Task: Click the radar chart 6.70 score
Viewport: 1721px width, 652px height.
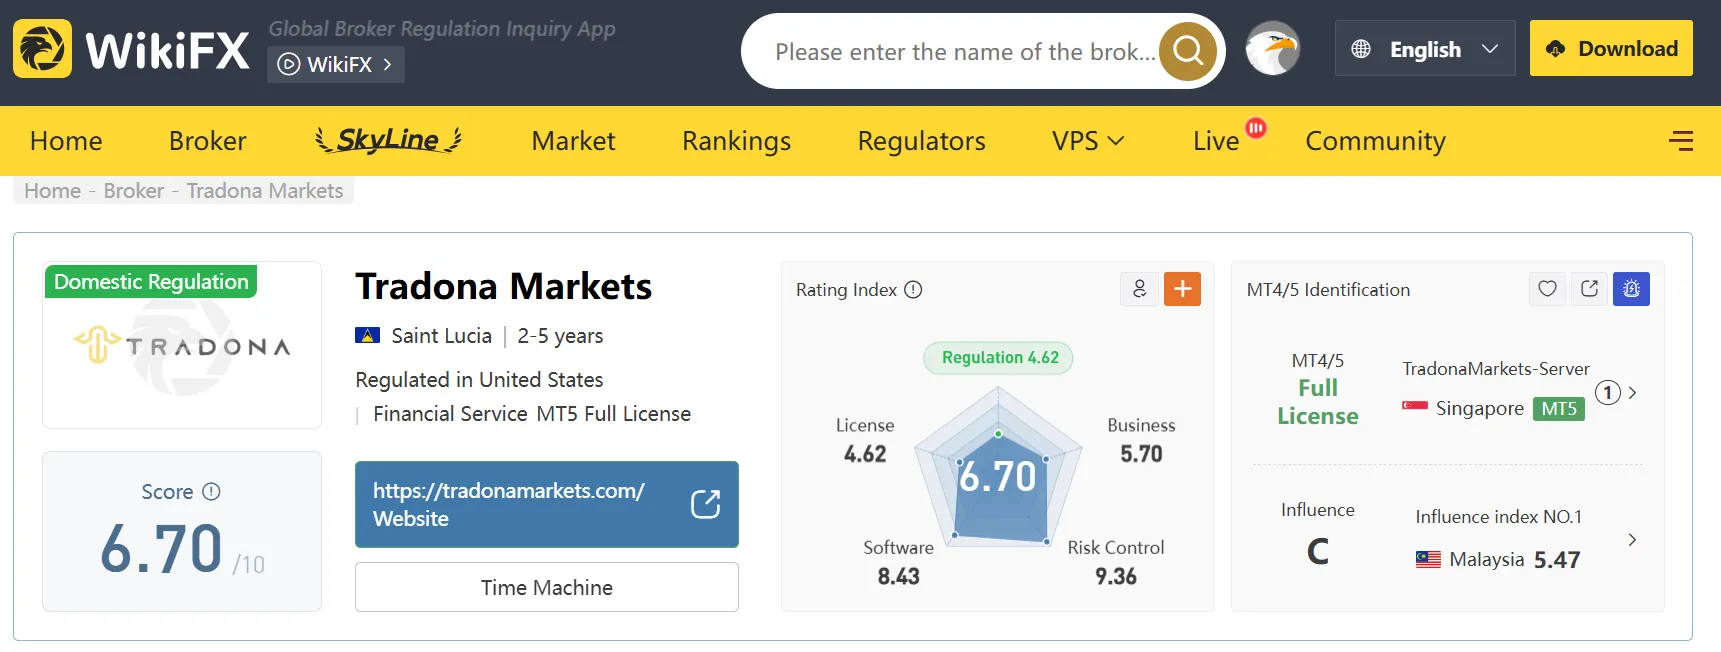Action: pos(997,477)
